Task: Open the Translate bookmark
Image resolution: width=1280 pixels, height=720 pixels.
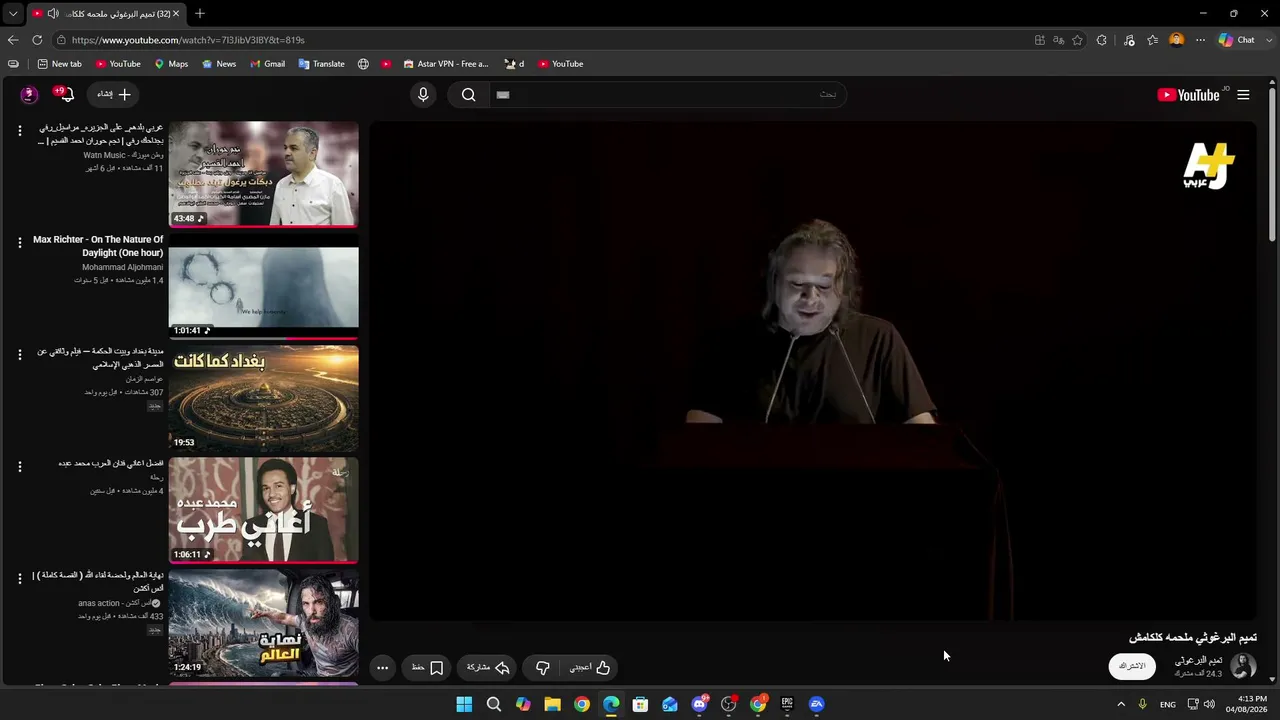Action: pyautogui.click(x=321, y=64)
